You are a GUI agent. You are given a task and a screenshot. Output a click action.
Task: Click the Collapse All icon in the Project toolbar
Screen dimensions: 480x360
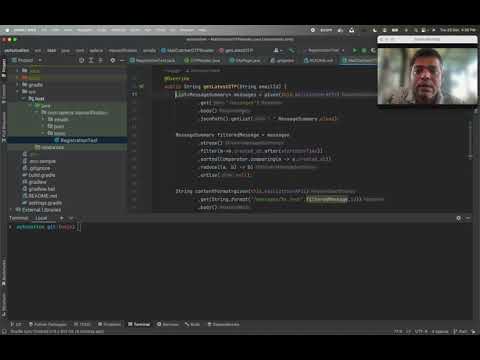point(100,60)
